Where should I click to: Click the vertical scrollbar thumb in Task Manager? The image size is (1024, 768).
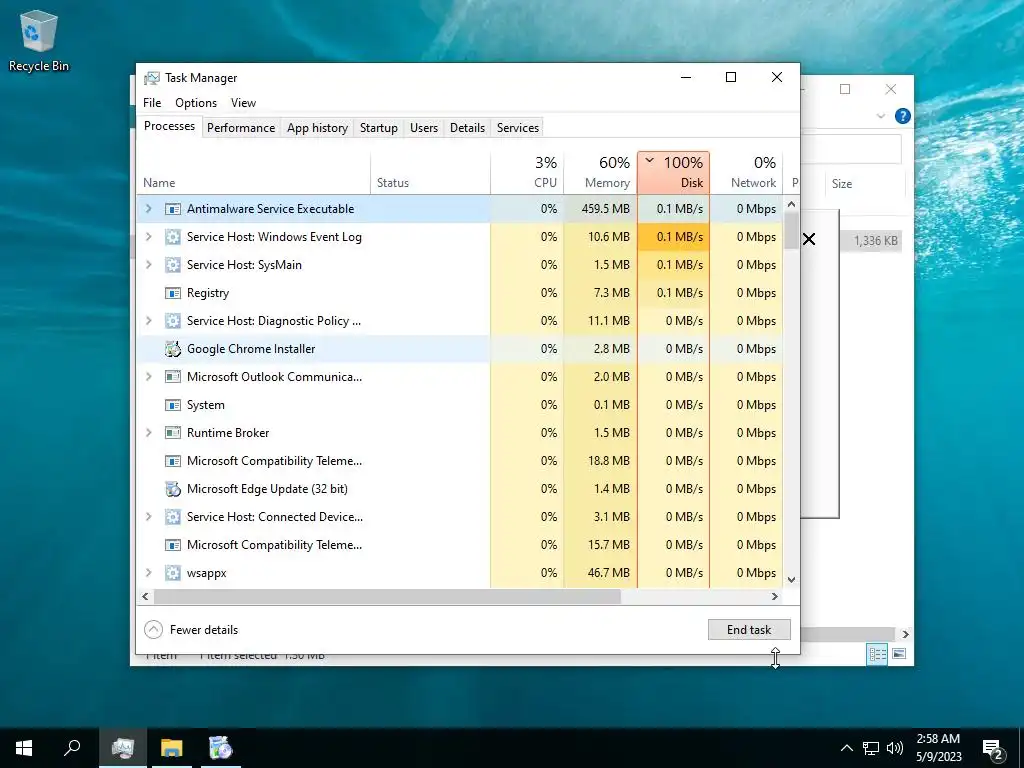coord(792,231)
